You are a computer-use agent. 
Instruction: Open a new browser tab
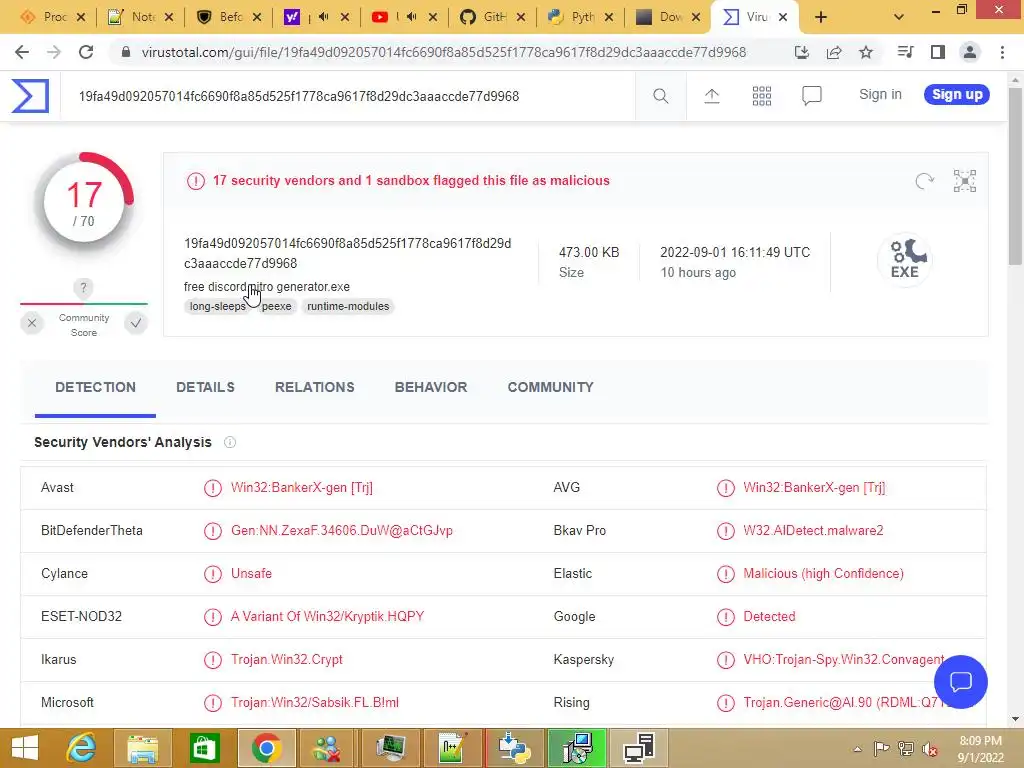coord(821,17)
